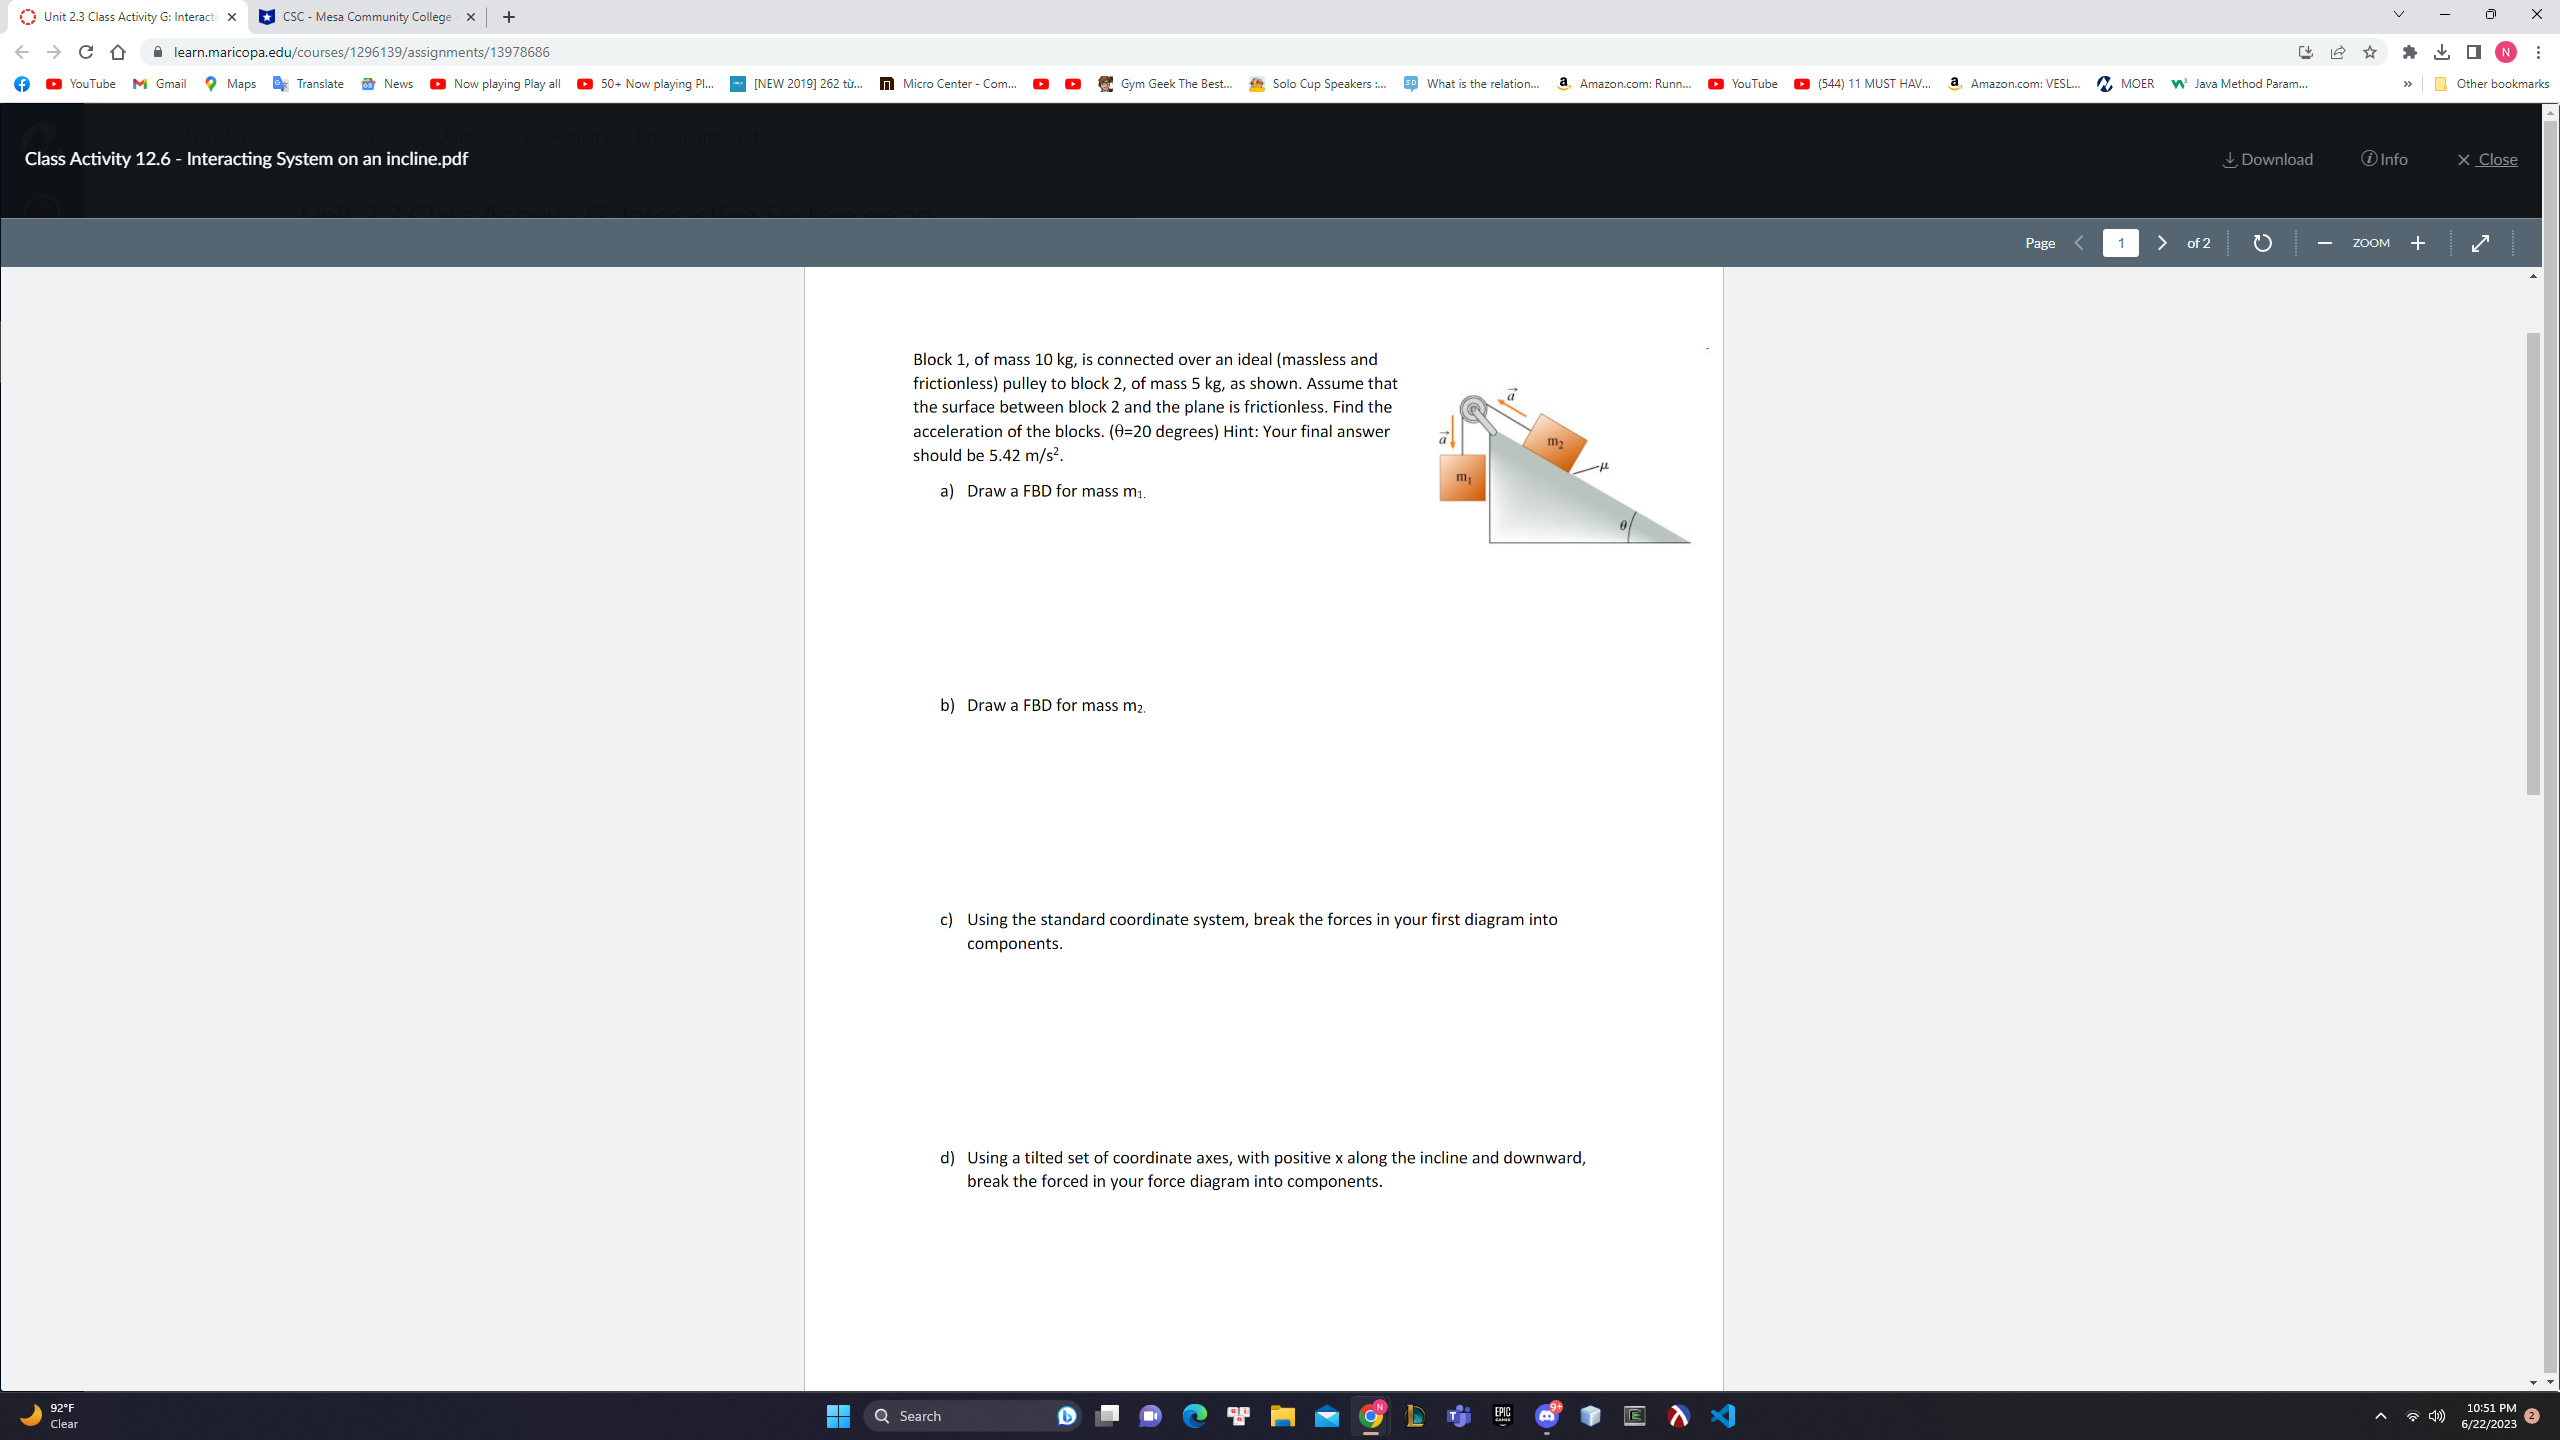Zoom in on the PDF
The image size is (2560, 1440).
click(x=2418, y=243)
